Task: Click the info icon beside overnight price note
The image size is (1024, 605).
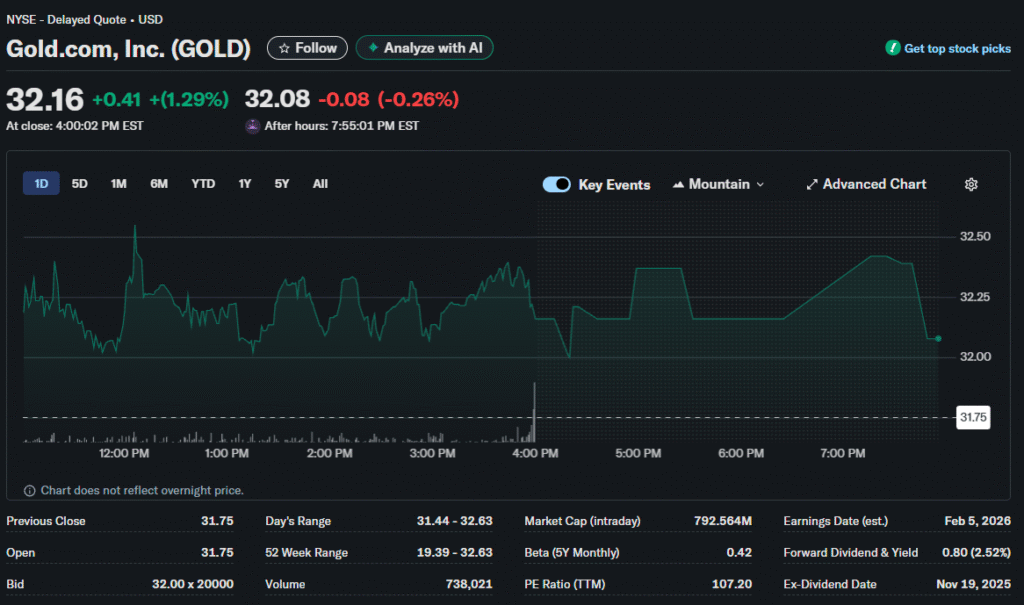Action: (29, 491)
